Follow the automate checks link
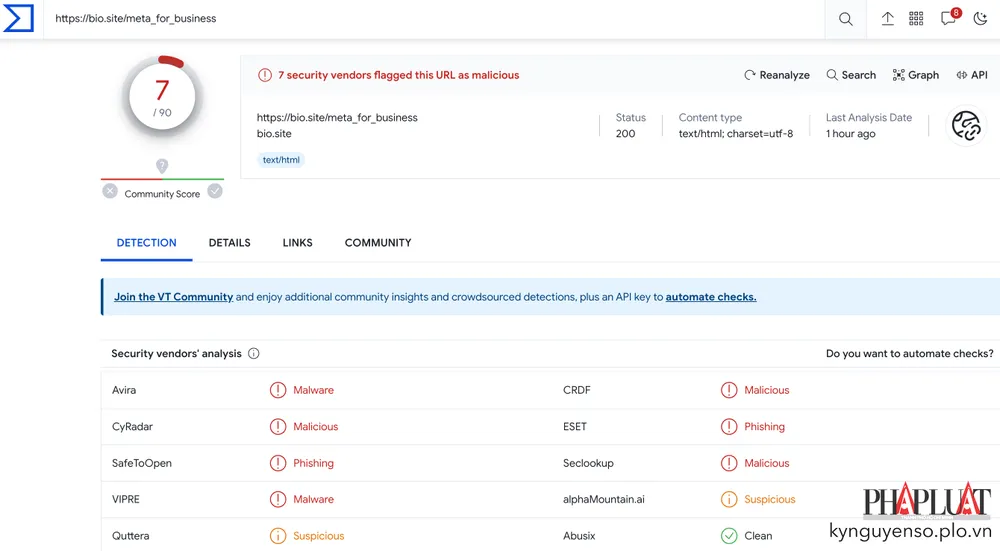1000x551 pixels. point(711,297)
